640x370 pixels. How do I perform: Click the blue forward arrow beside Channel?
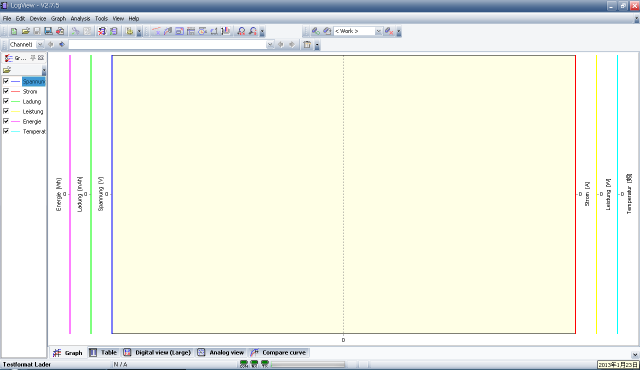62,44
